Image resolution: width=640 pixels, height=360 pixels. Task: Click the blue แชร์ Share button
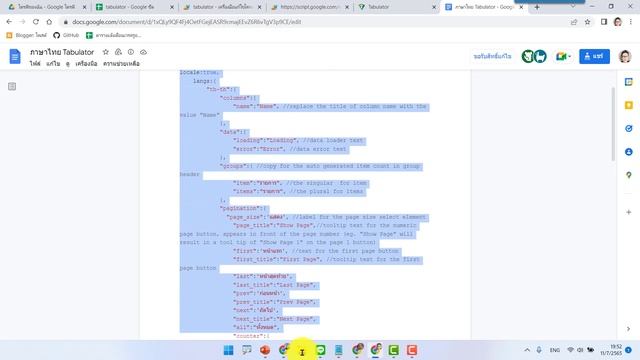coord(594,56)
